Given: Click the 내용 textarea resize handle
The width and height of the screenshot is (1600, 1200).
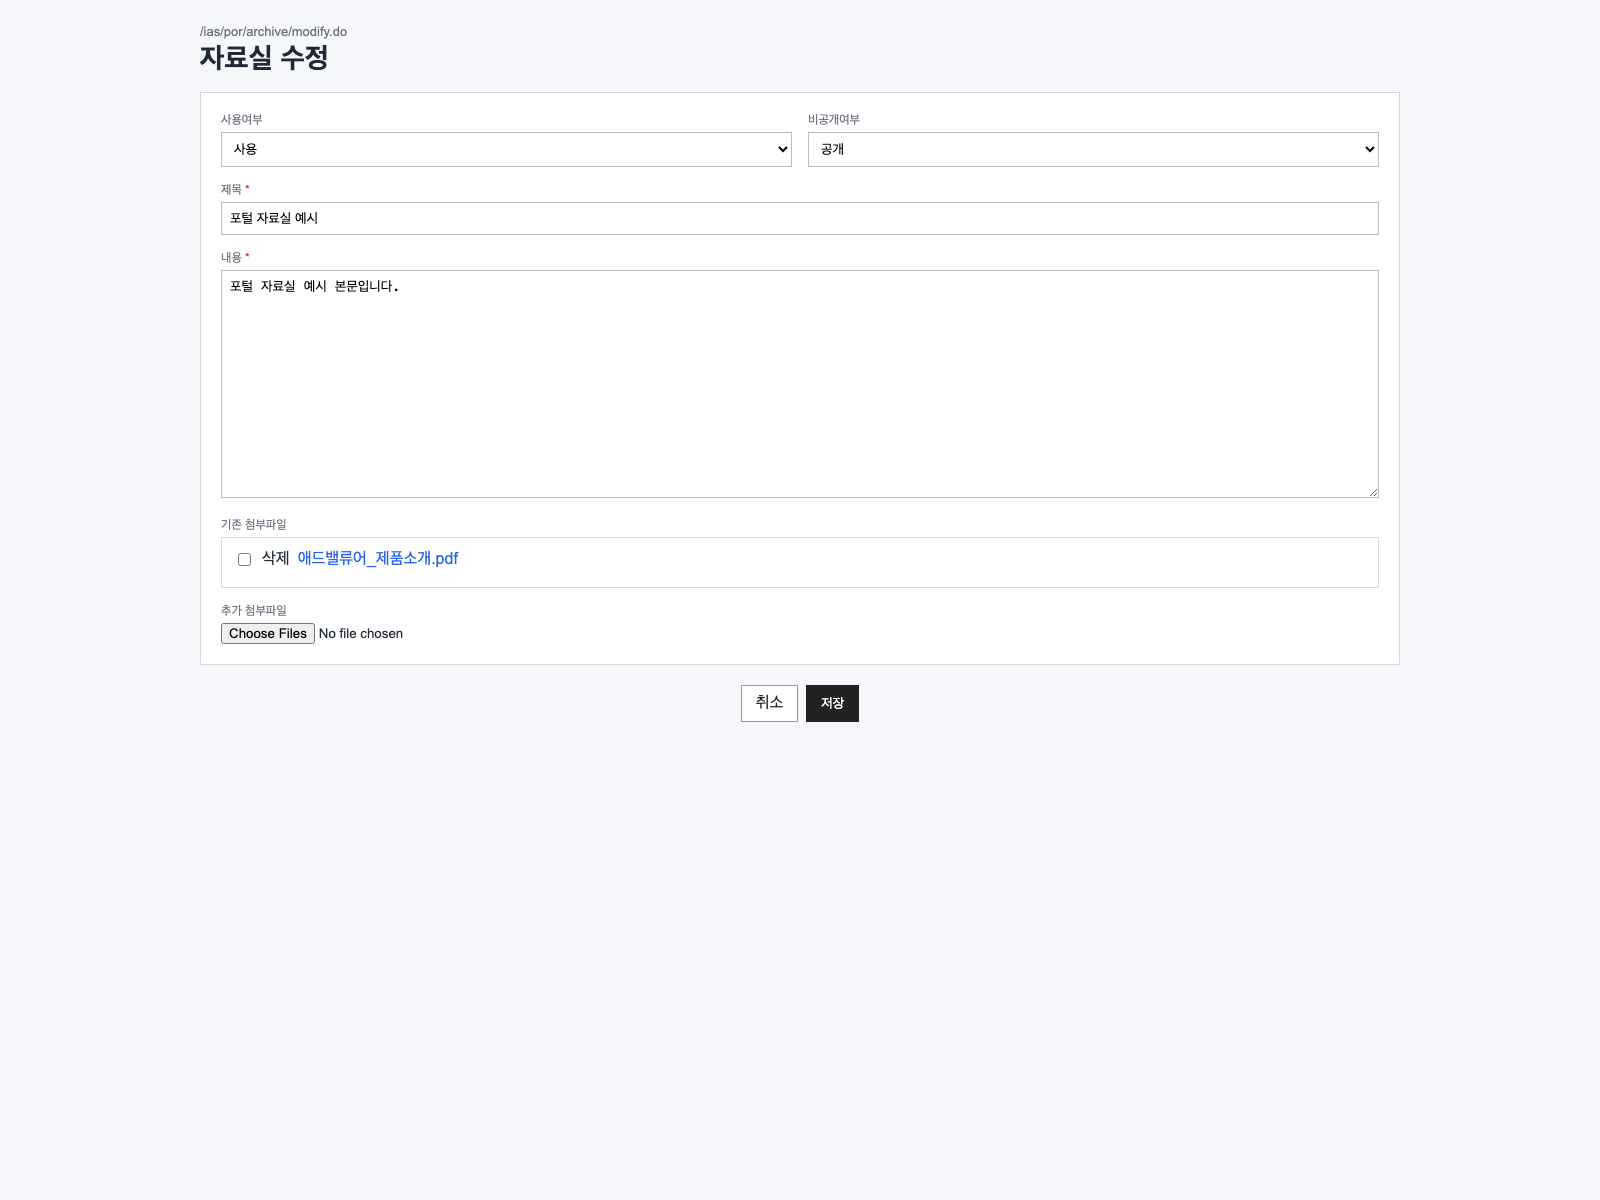Looking at the screenshot, I should [x=1373, y=492].
